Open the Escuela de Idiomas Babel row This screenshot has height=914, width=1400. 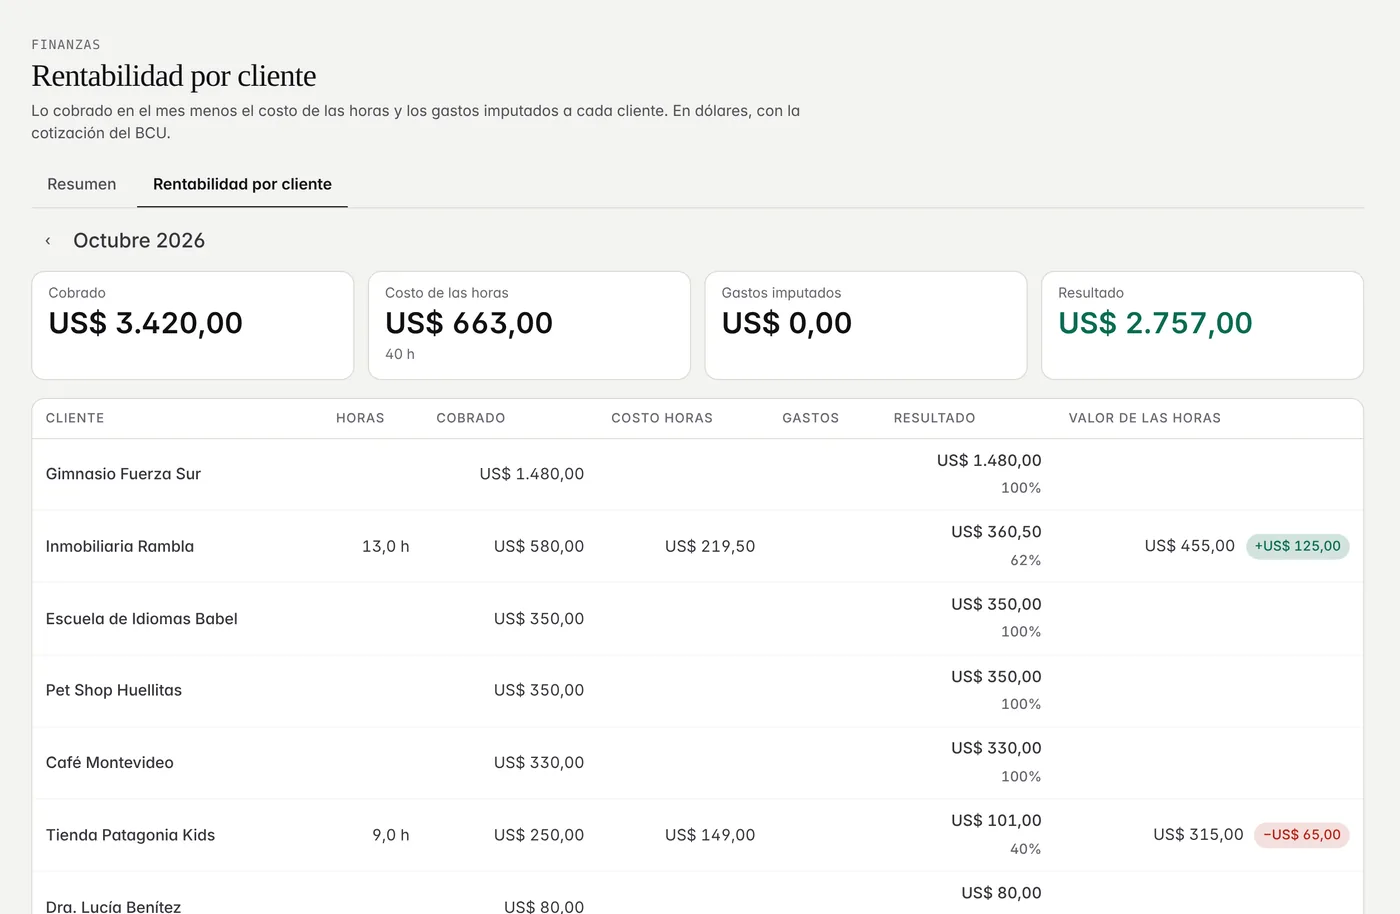tap(697, 619)
